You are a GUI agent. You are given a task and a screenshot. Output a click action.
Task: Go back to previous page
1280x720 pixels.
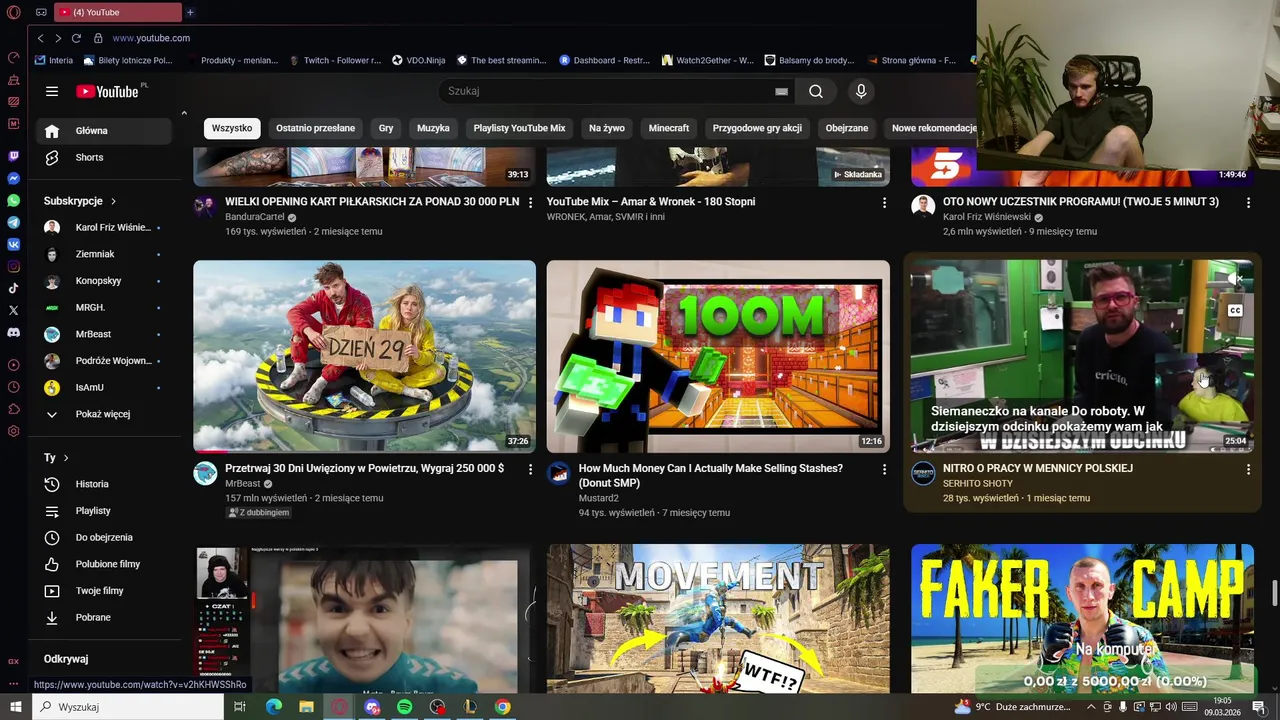[40, 38]
